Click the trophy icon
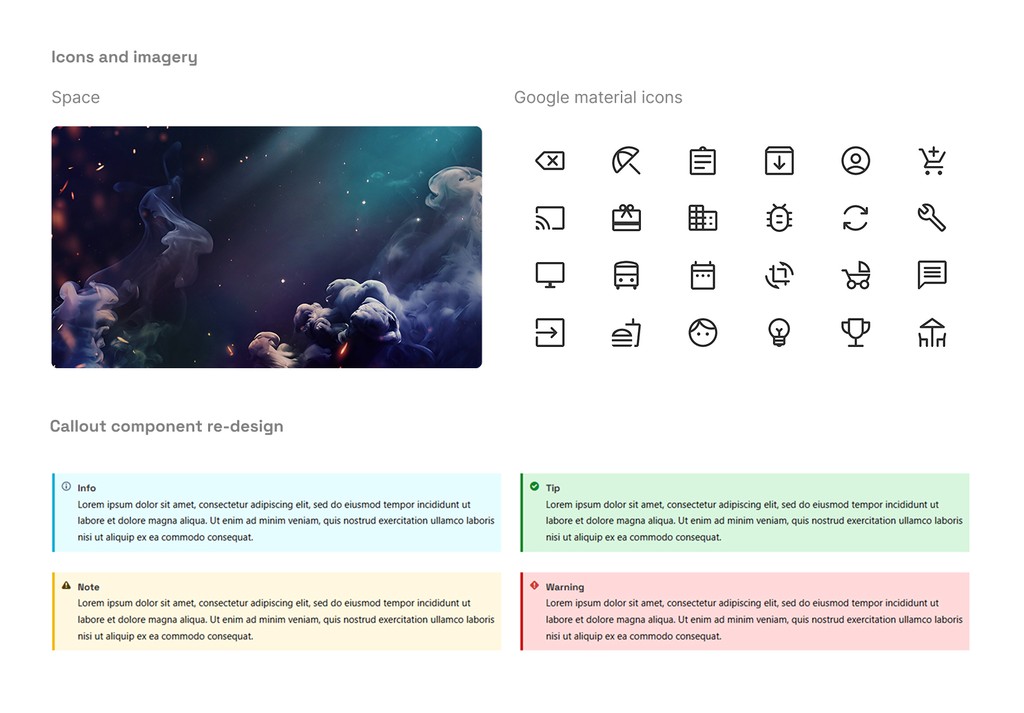 click(x=856, y=332)
